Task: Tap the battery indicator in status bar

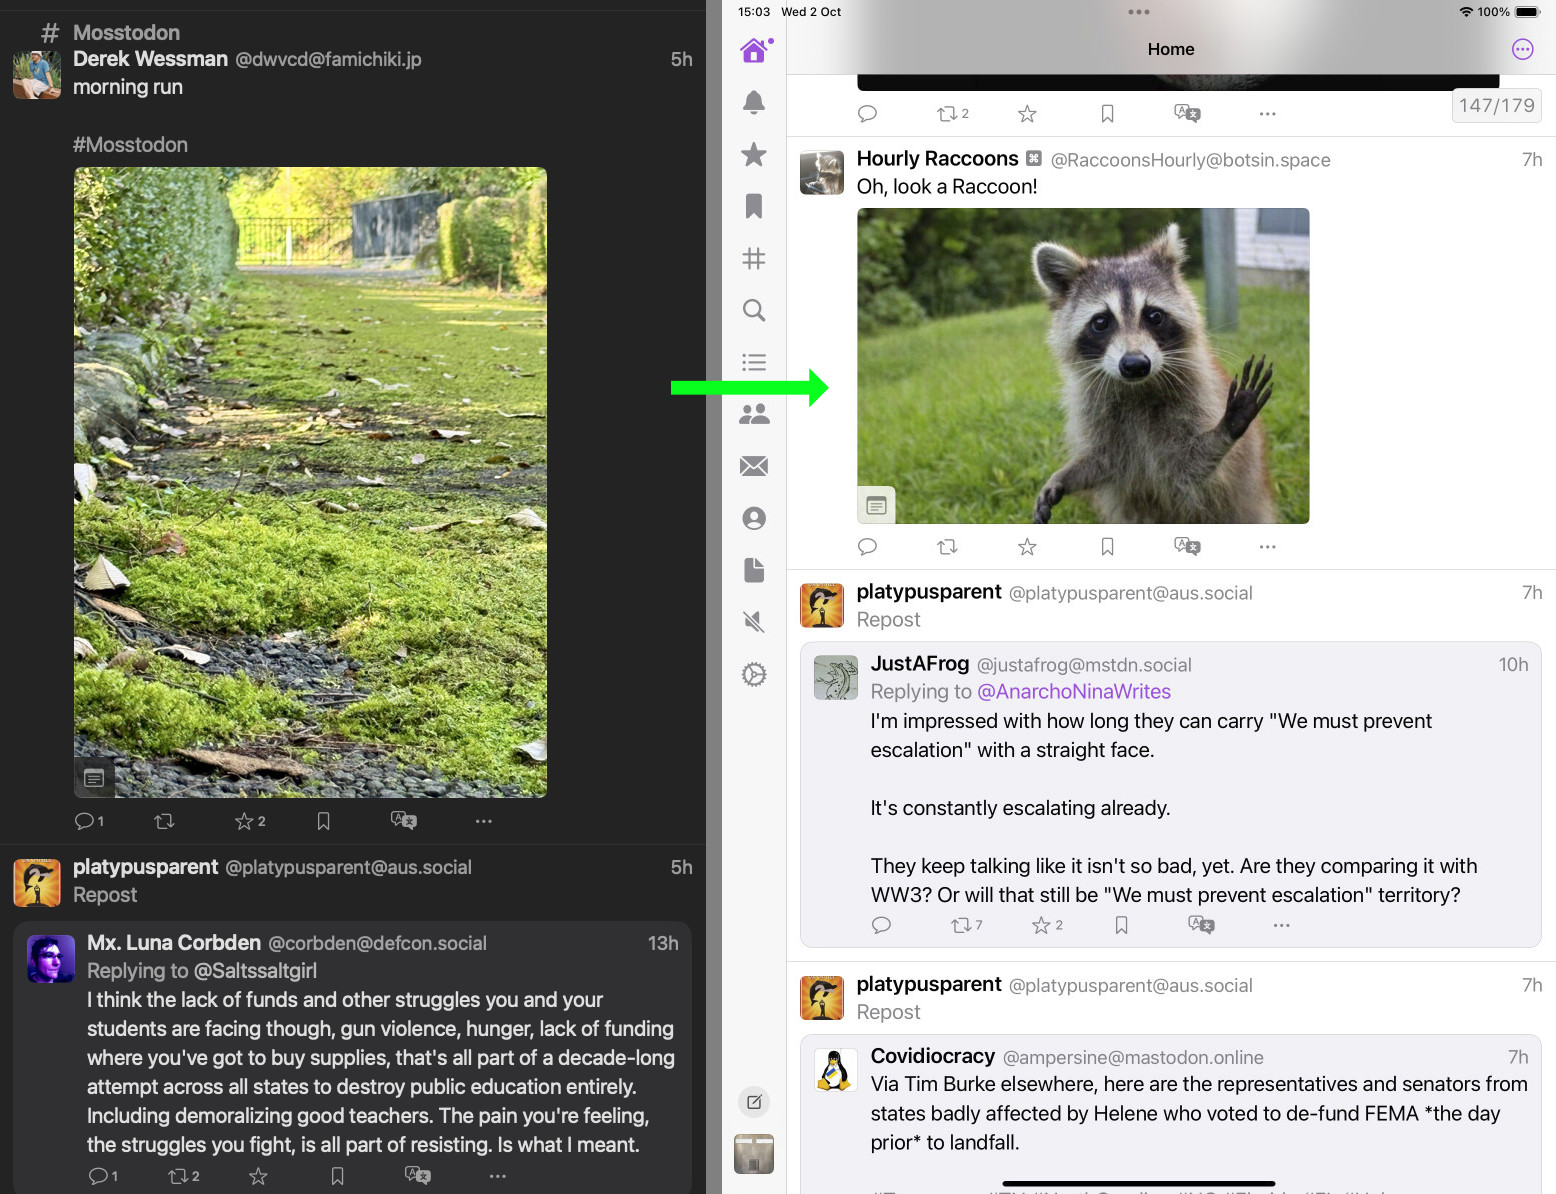Action: [1528, 12]
